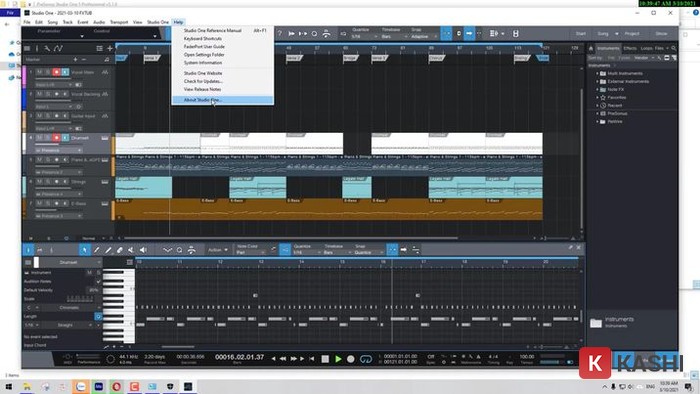Image resolution: width=700 pixels, height=394 pixels.
Task: Click the Stop button in the transport bar
Action: pos(325,359)
